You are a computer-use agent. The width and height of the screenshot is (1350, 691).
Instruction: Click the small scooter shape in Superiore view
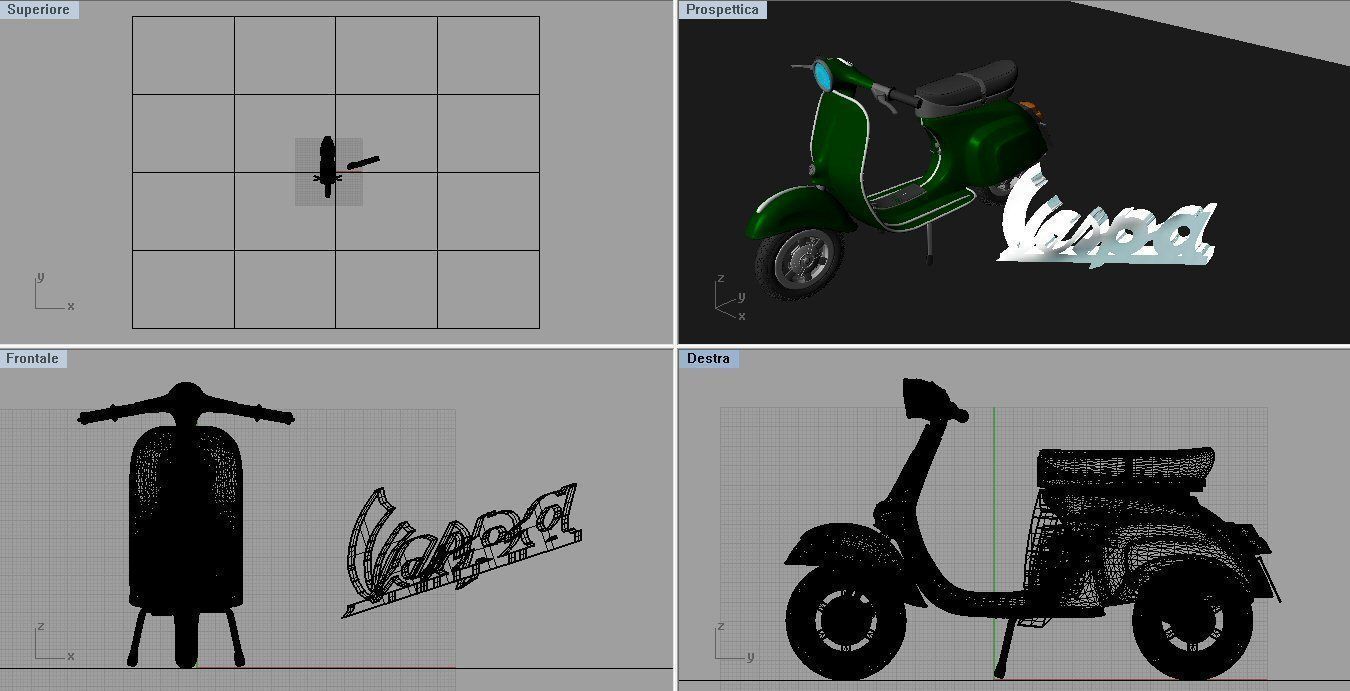pos(327,167)
